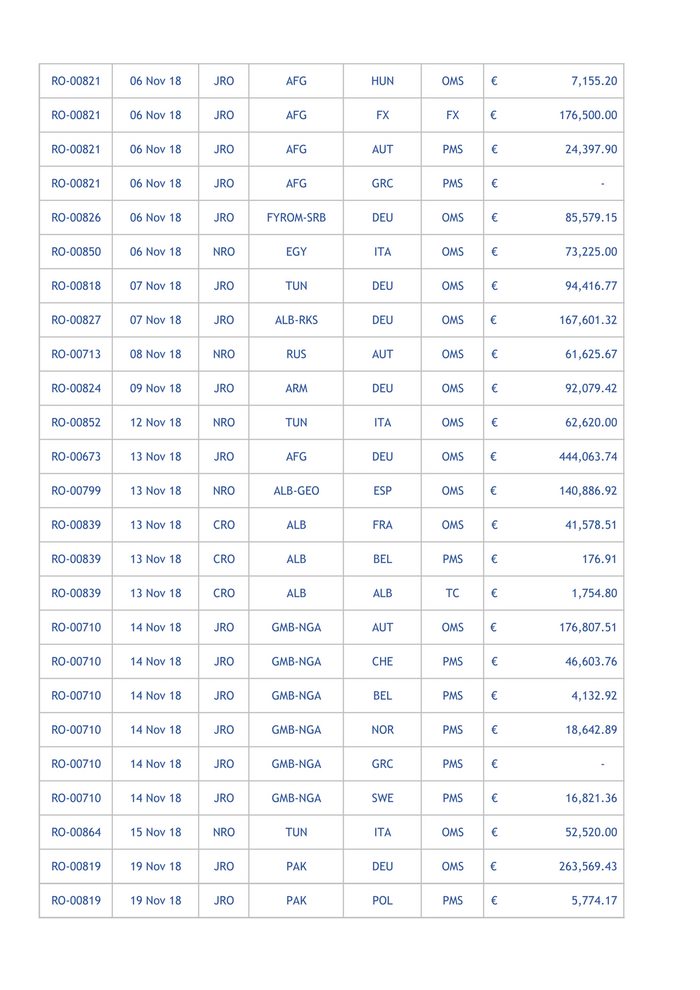
Task: Click the POL country cell
Action: point(382,901)
